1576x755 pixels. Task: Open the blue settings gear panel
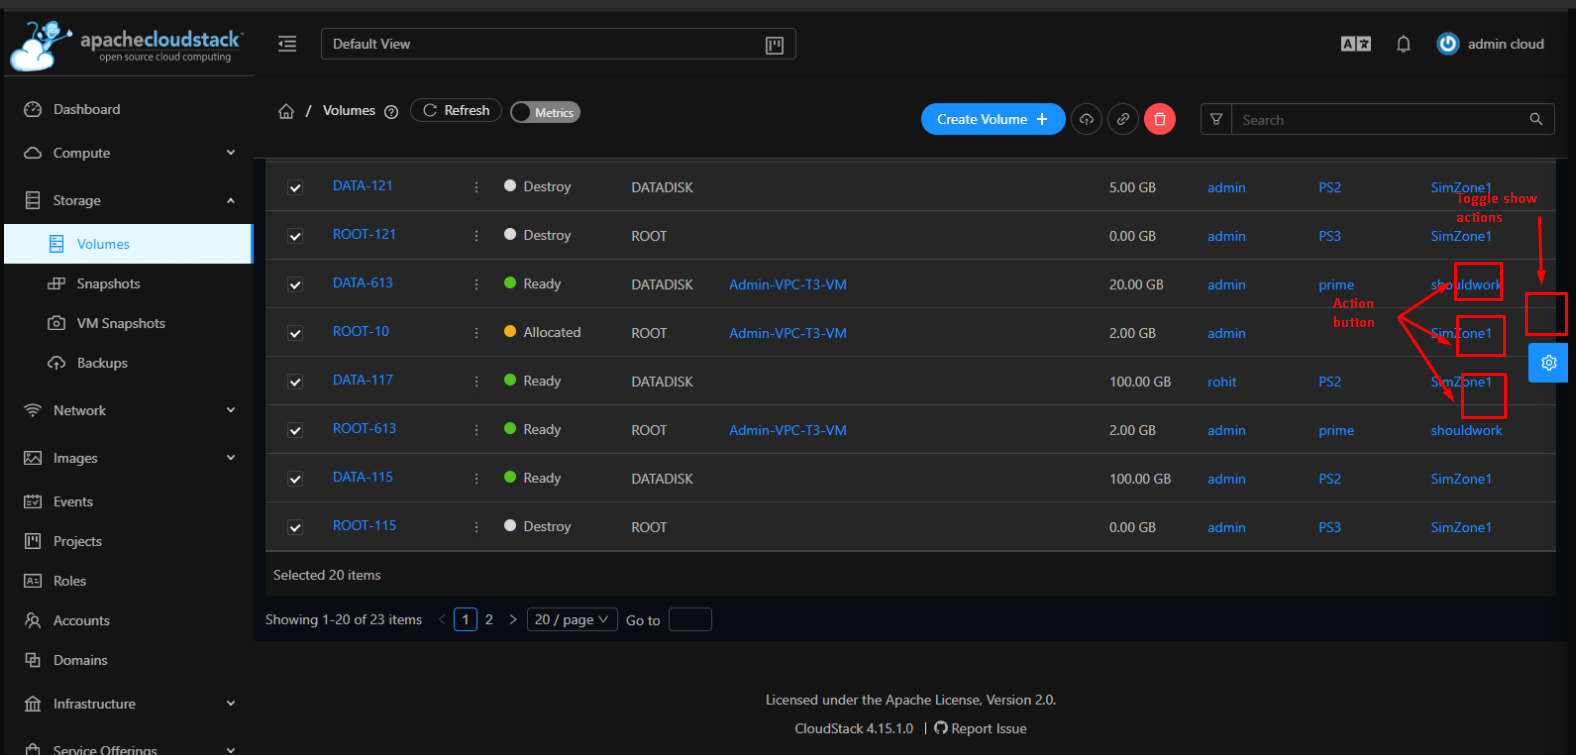click(1548, 363)
